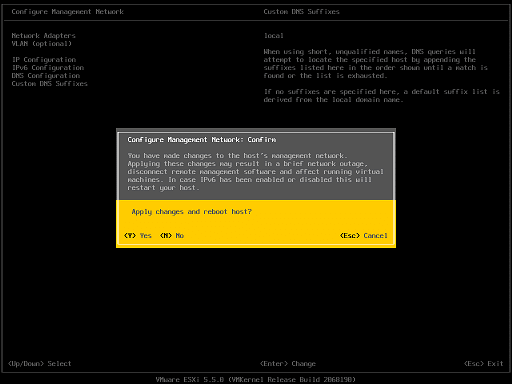Click 'If no suffixes are specified here' paragraph
Screen dimensions: 512x384
tap(382, 96)
